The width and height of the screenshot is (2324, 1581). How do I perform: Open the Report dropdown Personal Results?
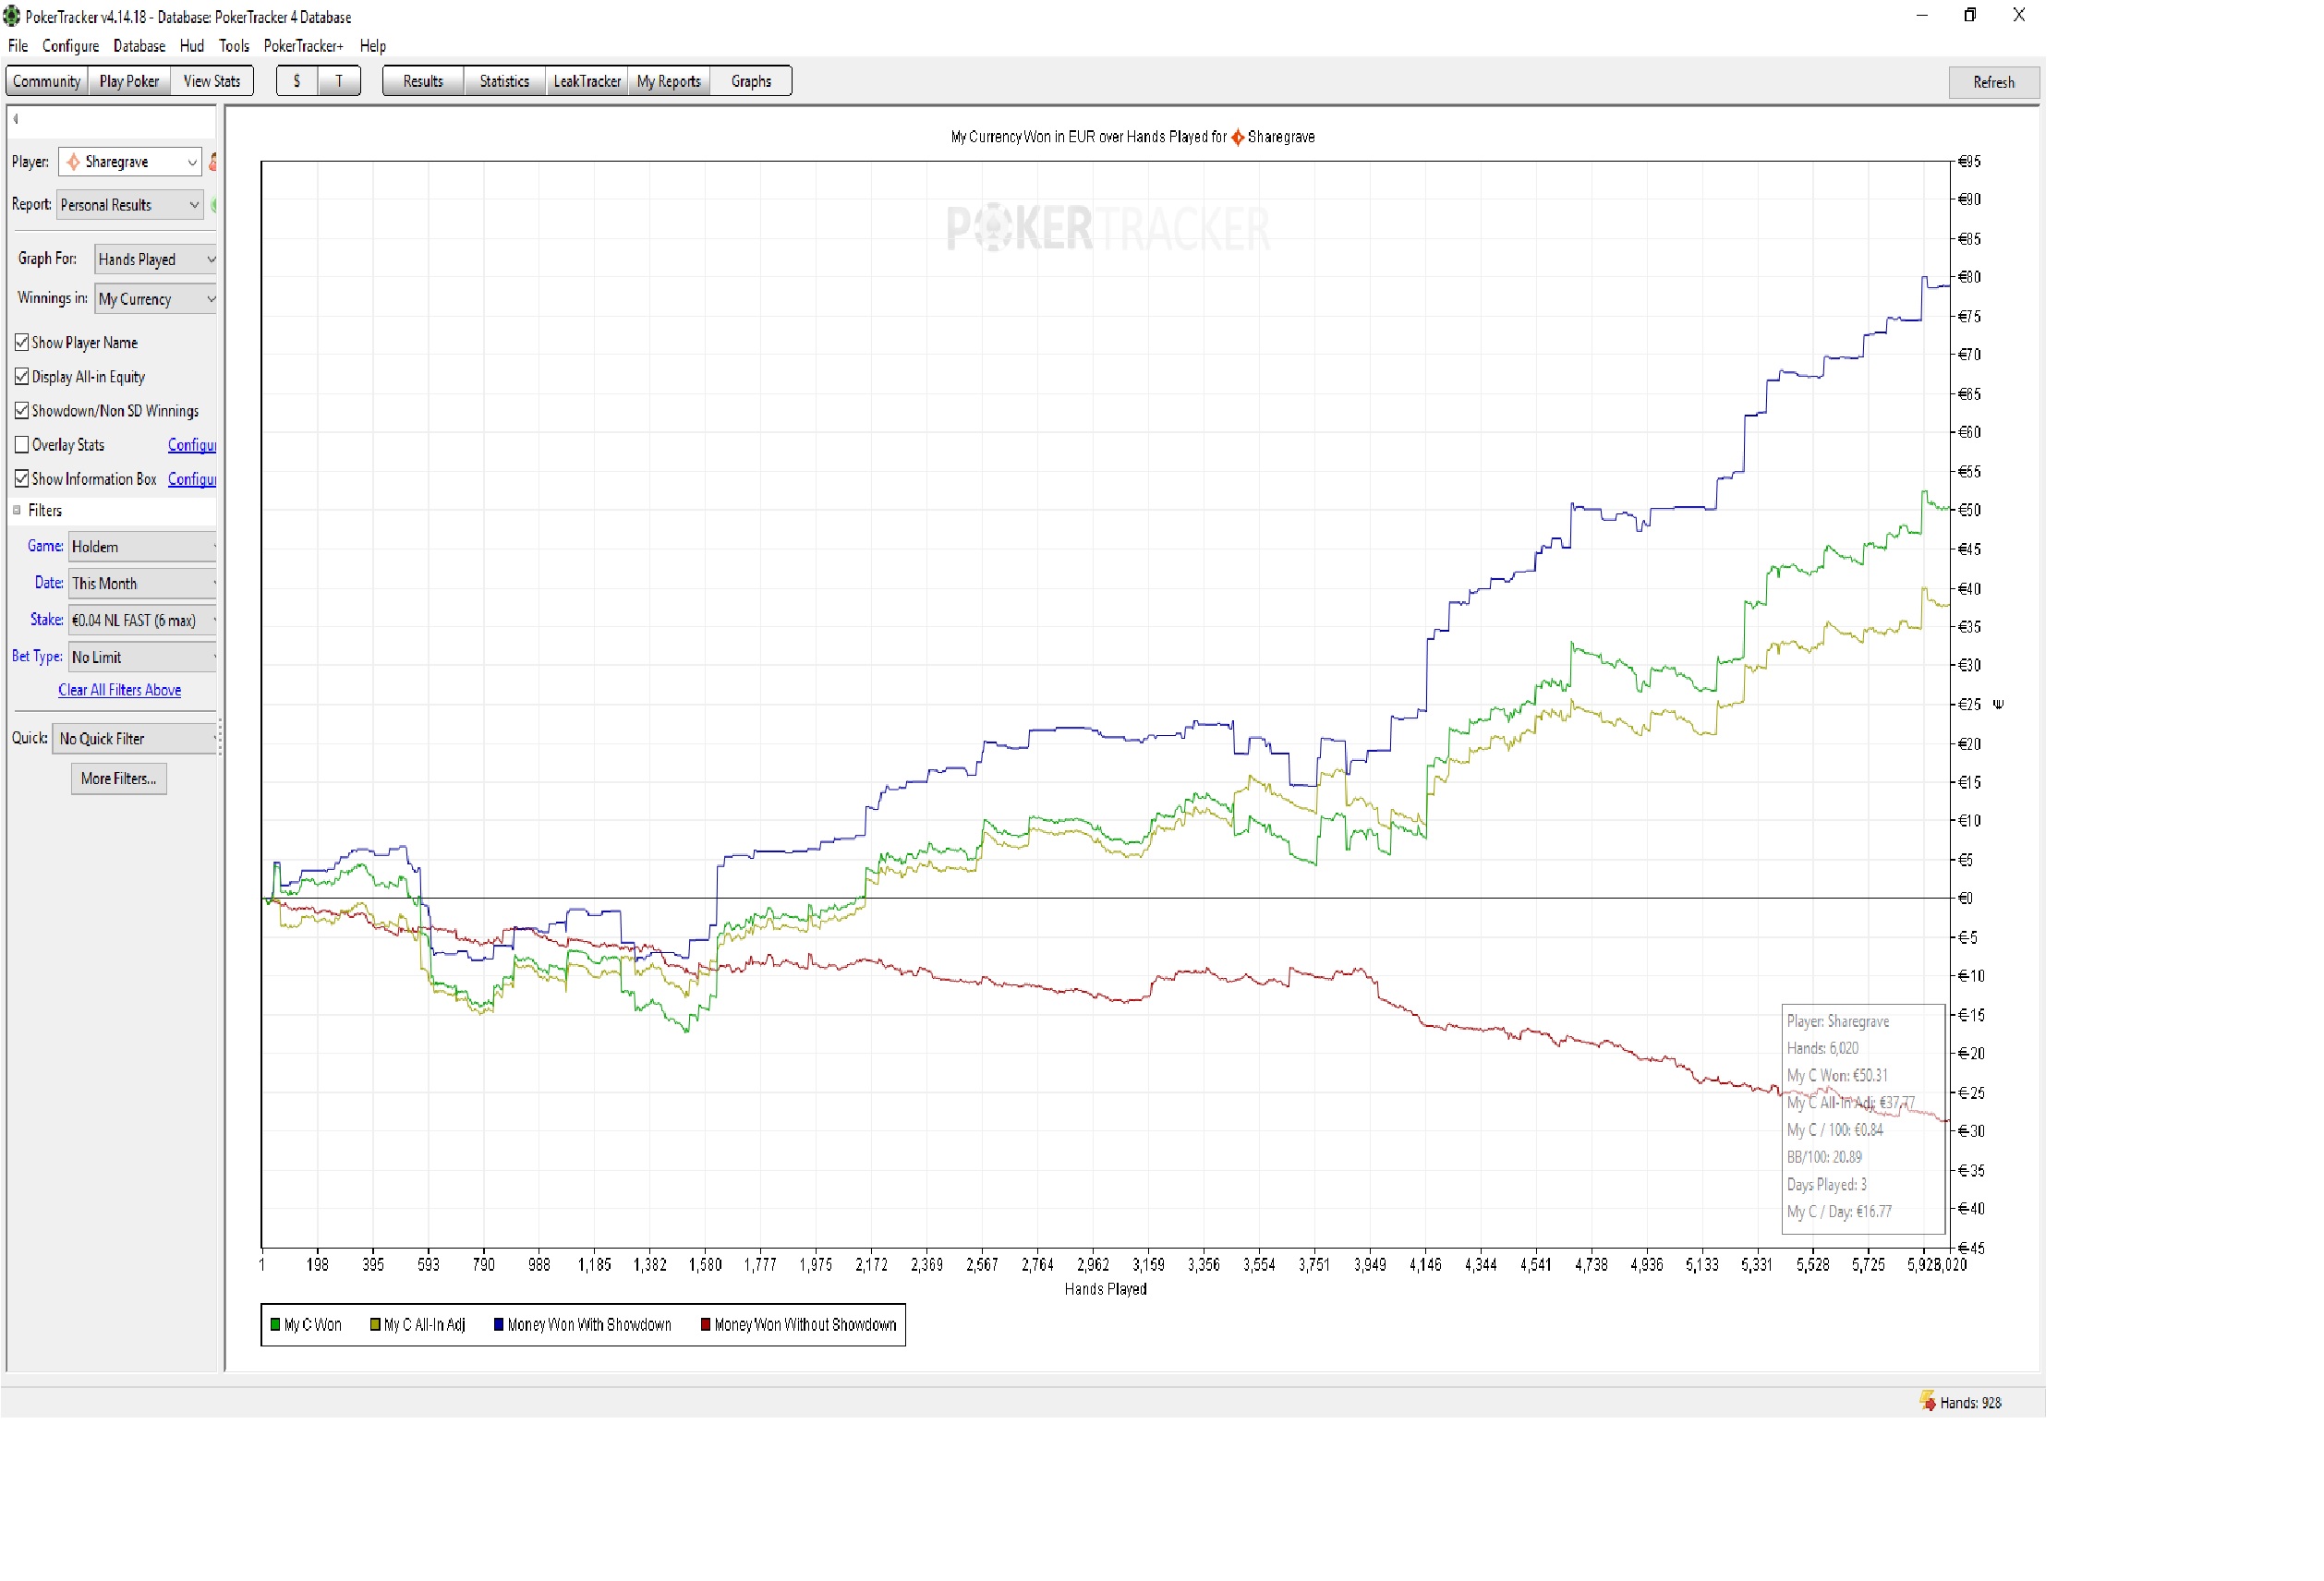click(130, 205)
